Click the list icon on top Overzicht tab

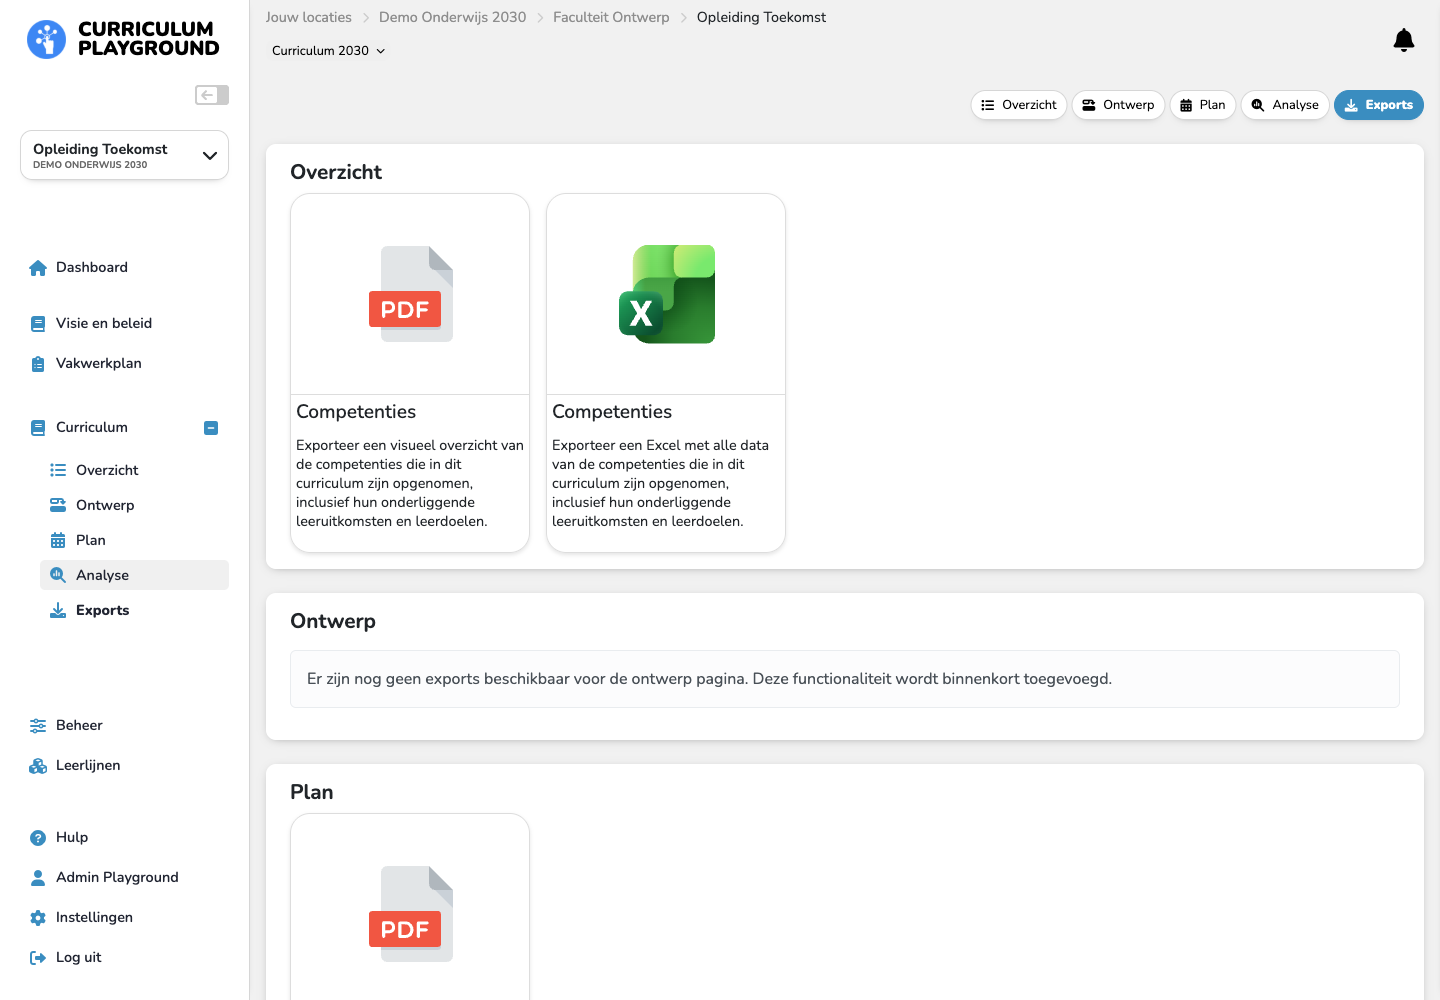click(x=988, y=105)
